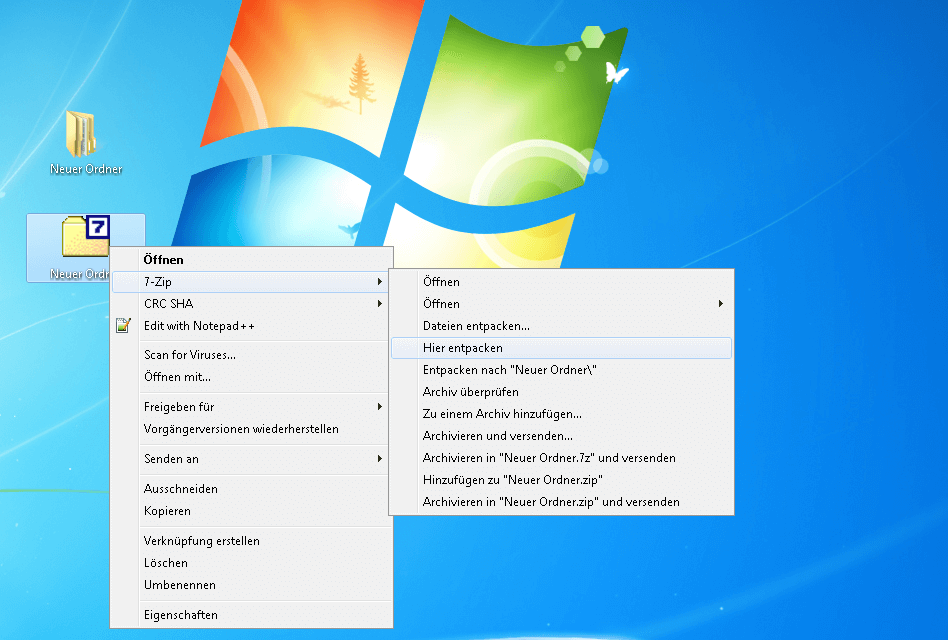Open Eigenschaften of the archive
The width and height of the screenshot is (948, 640).
(x=180, y=615)
